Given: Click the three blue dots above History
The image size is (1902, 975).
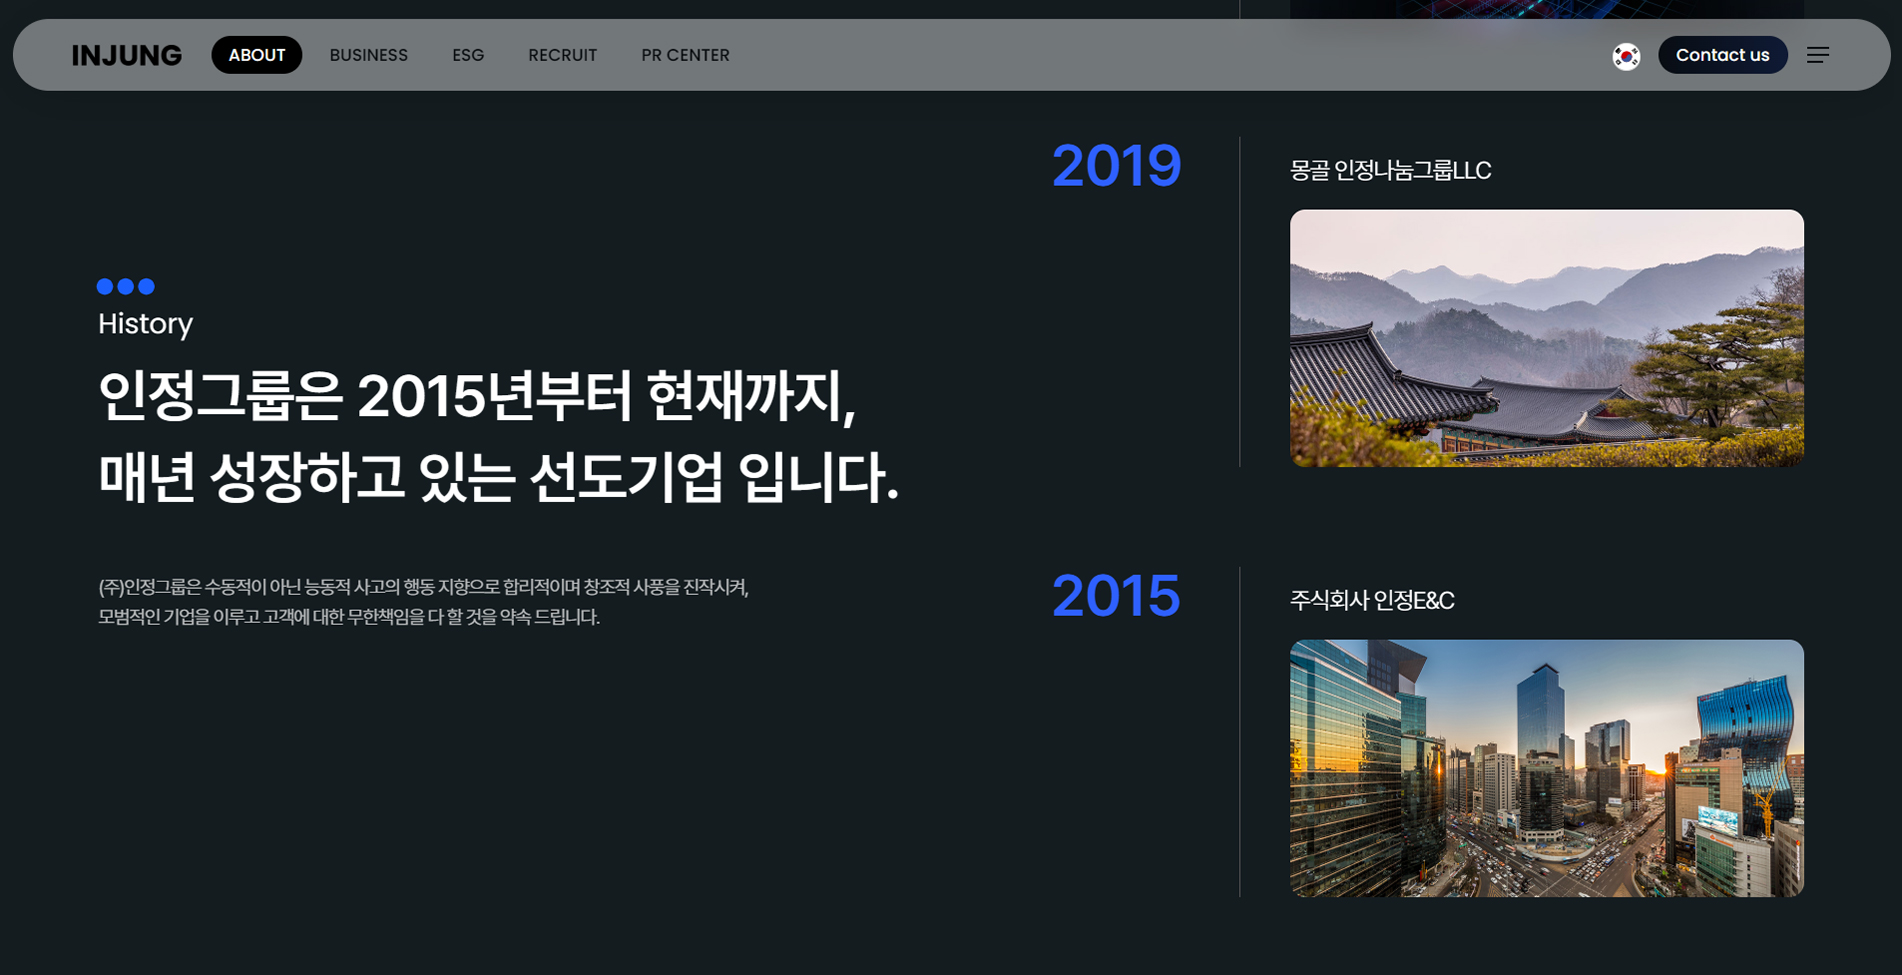Looking at the screenshot, I should coord(125,287).
